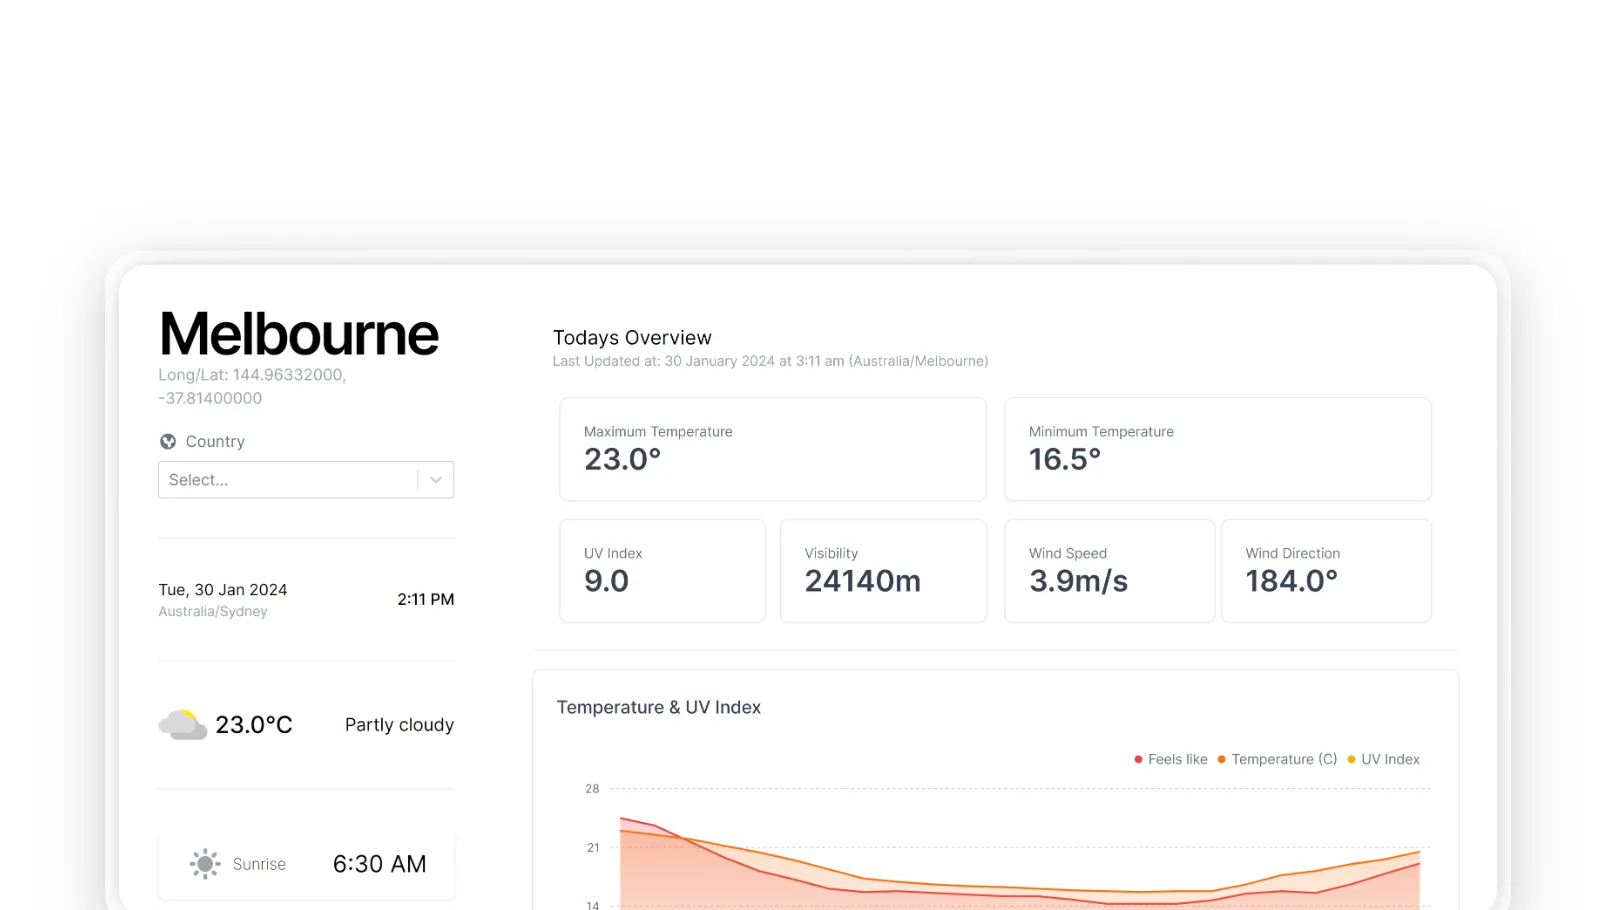Select the Wind Direction 184.0° card
Screen dimensions: 1616x910
[x=1325, y=570]
